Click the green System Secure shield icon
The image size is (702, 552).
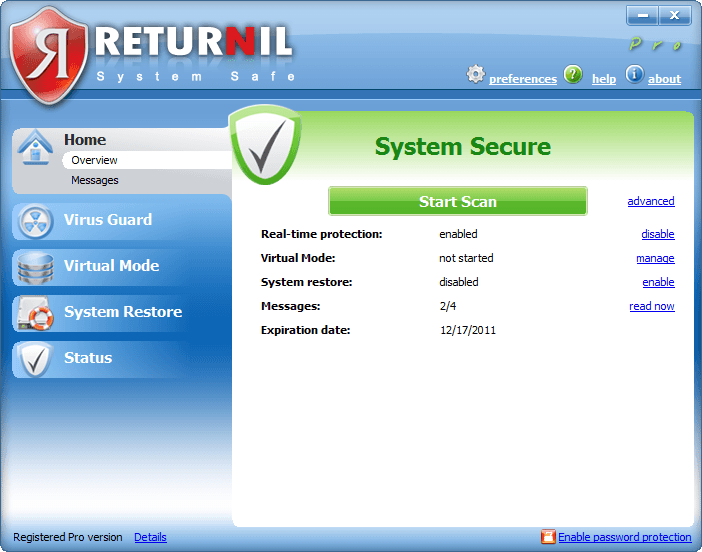(265, 145)
